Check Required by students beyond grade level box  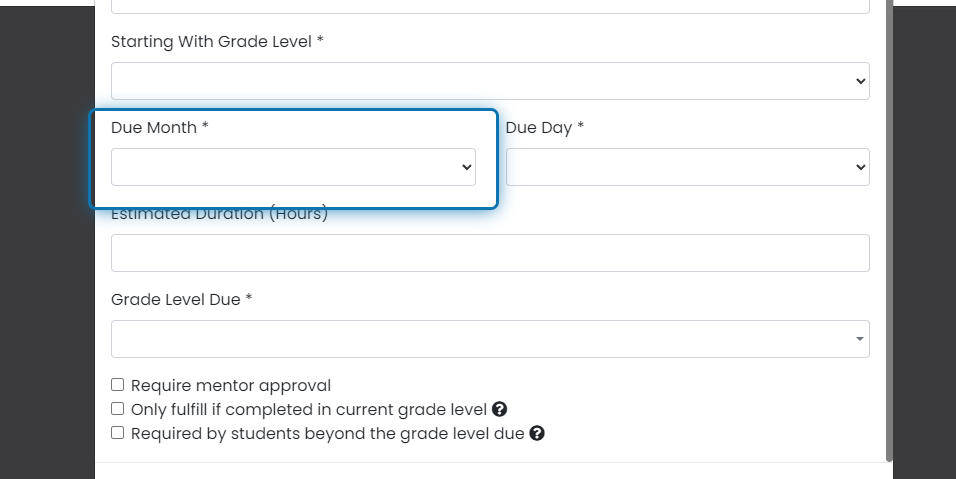(x=118, y=433)
